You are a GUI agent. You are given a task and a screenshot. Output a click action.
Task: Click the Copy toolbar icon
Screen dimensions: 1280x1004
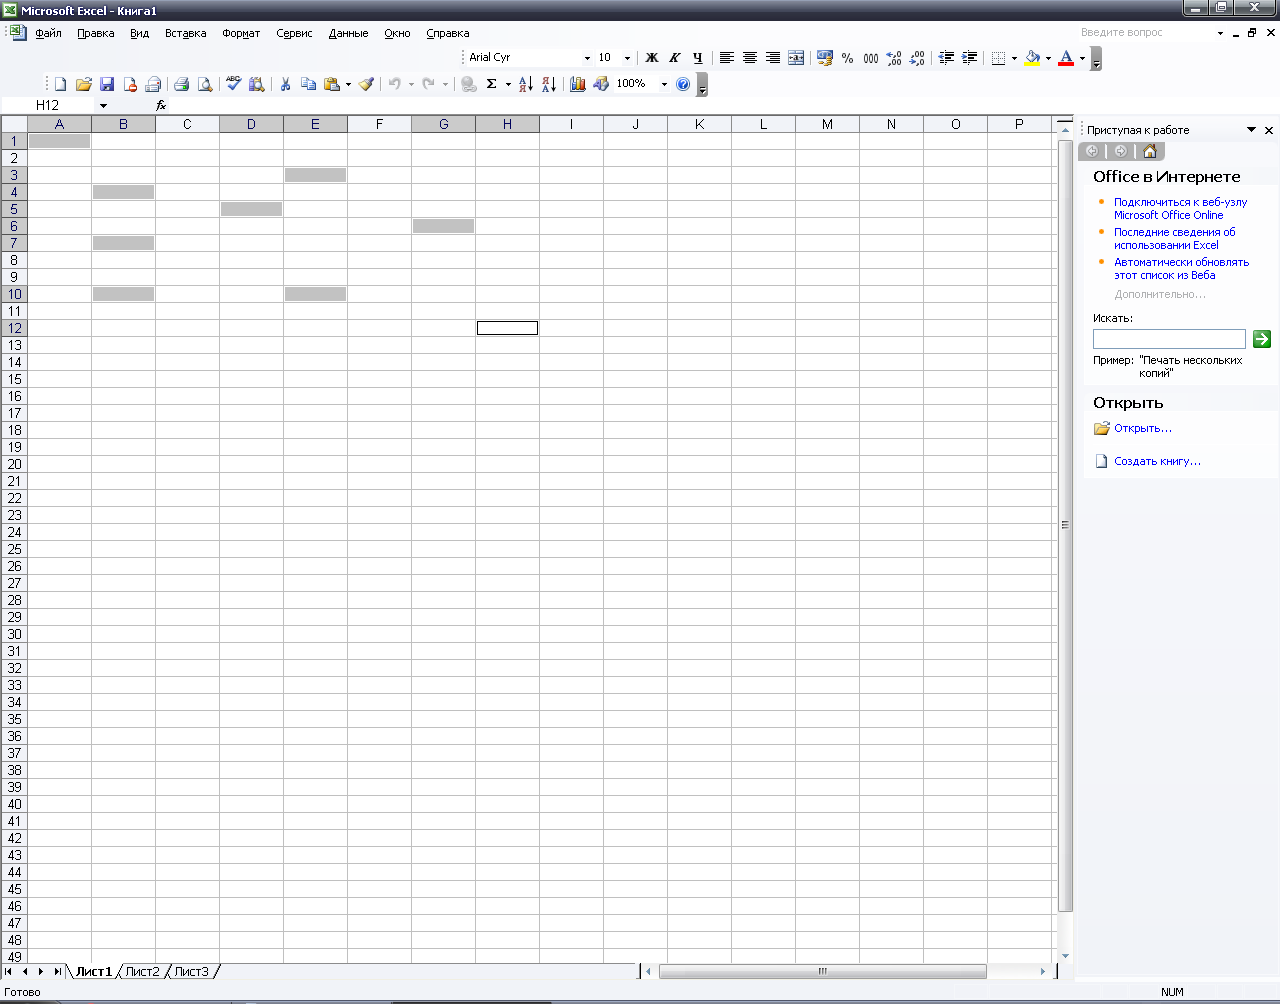[x=308, y=85]
